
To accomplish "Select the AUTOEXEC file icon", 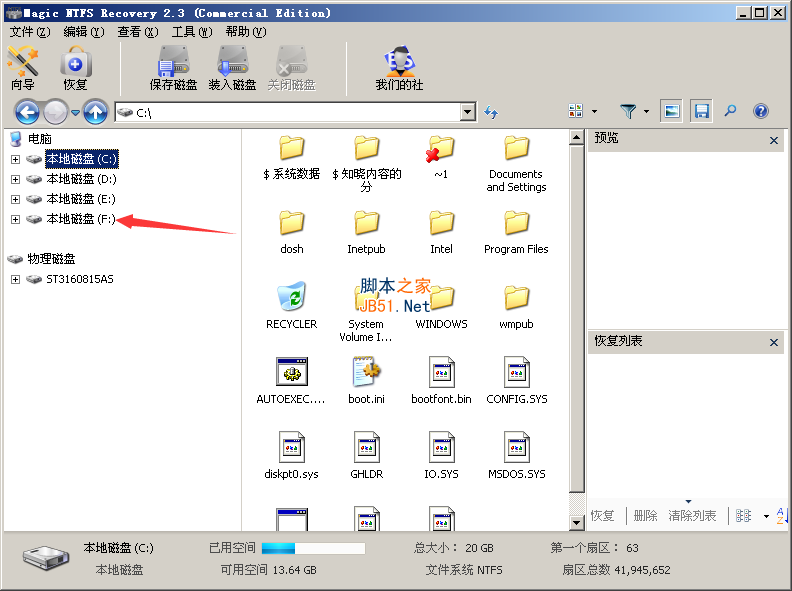I will tap(291, 380).
